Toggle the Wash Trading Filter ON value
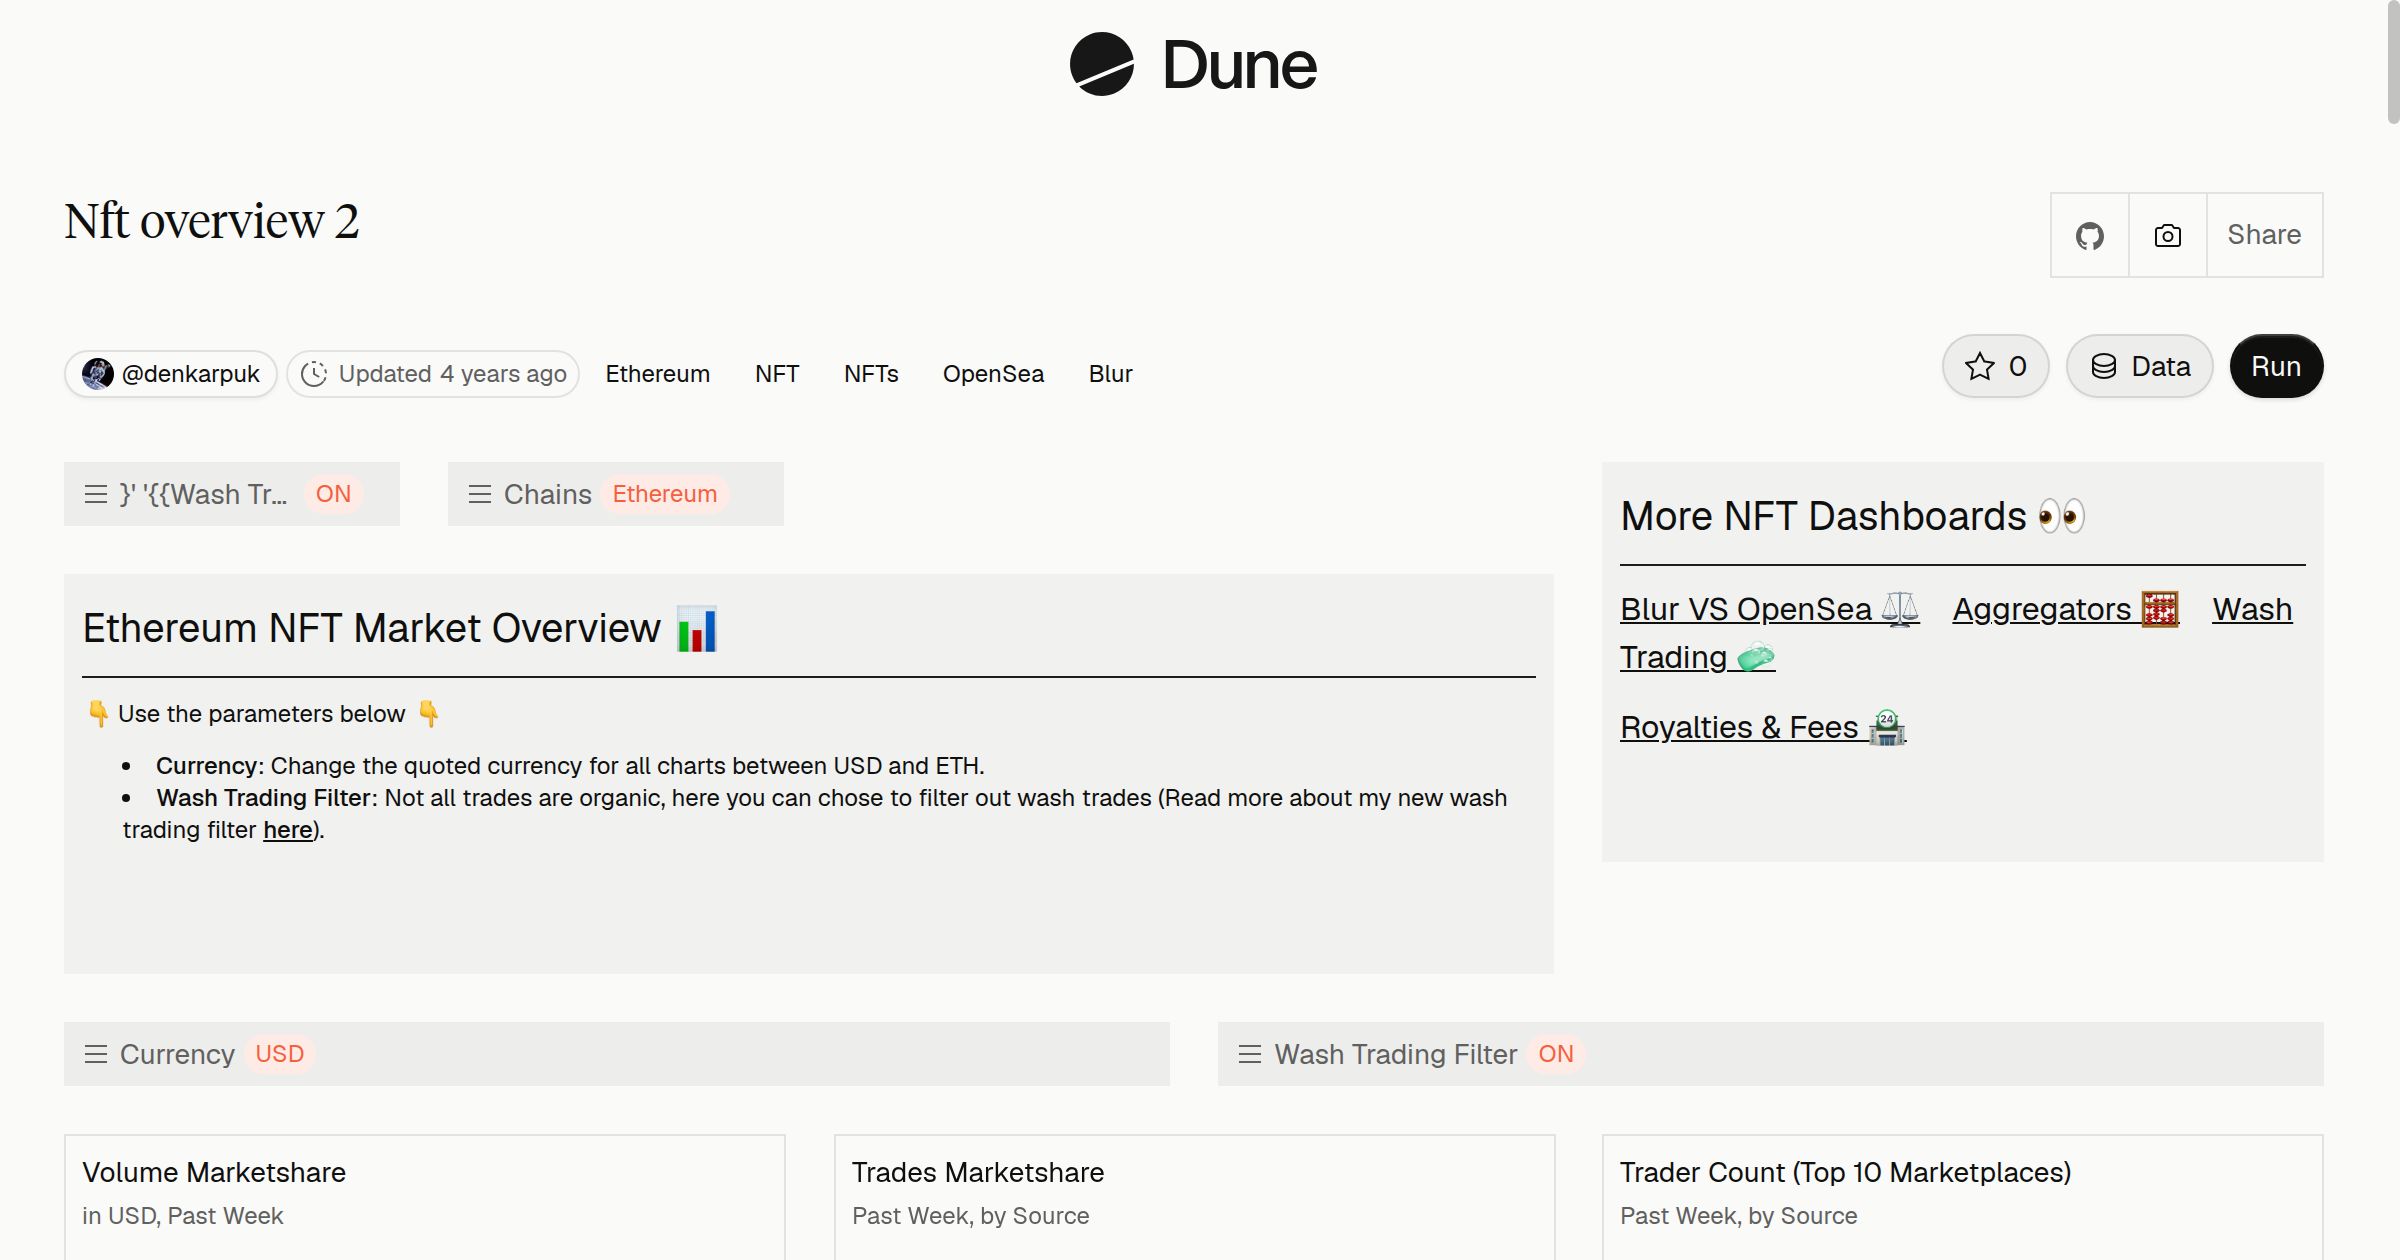This screenshot has width=2400, height=1260. coord(1555,1054)
